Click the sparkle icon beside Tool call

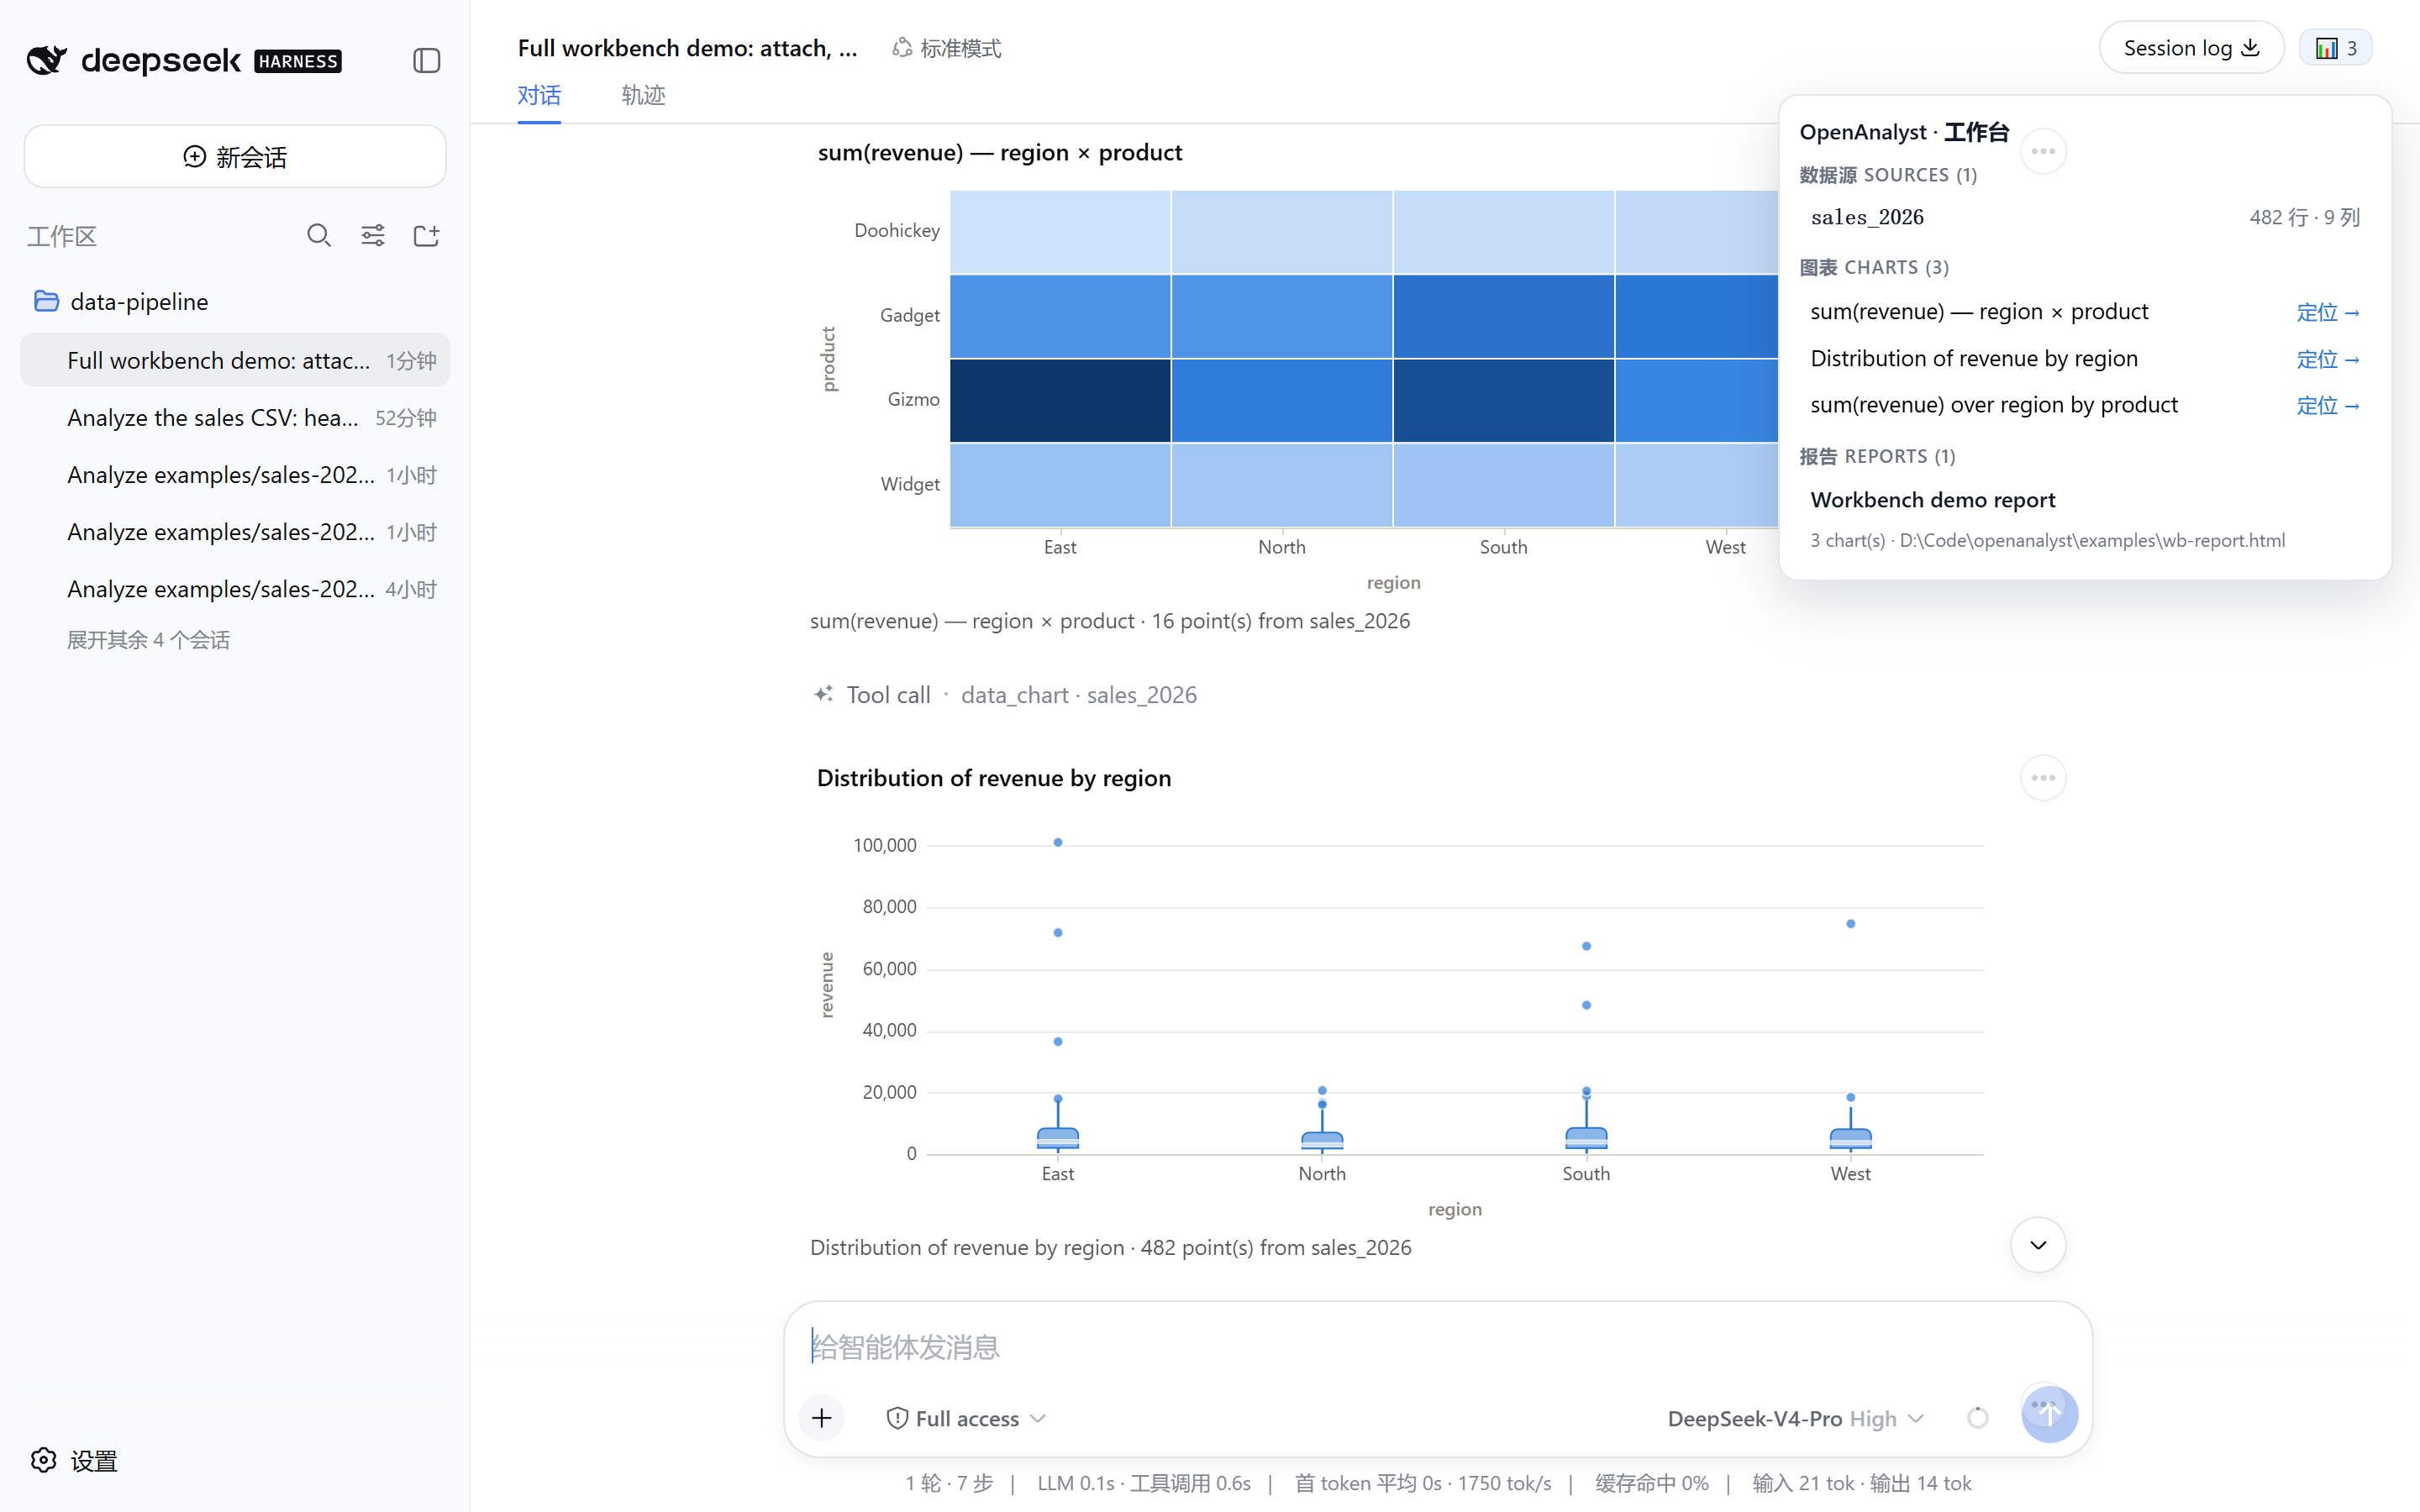pos(823,693)
